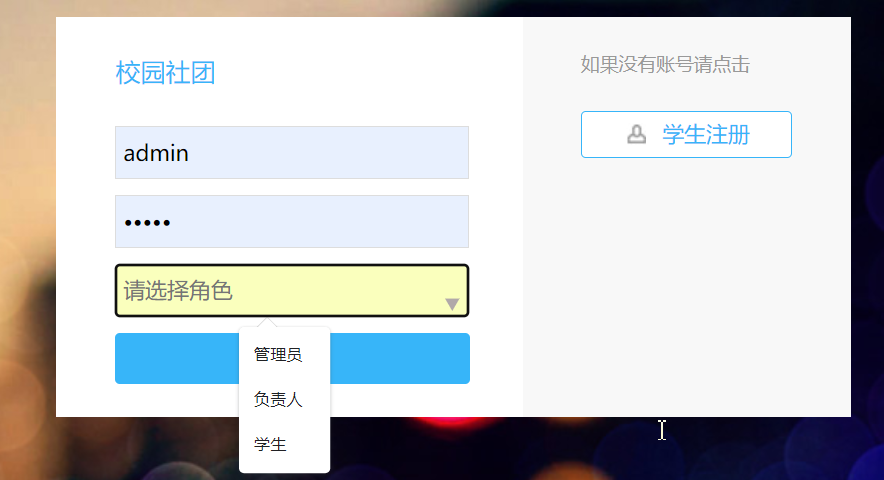Click the 请选择角色 placeholder text
The height and width of the screenshot is (480, 884).
pos(178,291)
